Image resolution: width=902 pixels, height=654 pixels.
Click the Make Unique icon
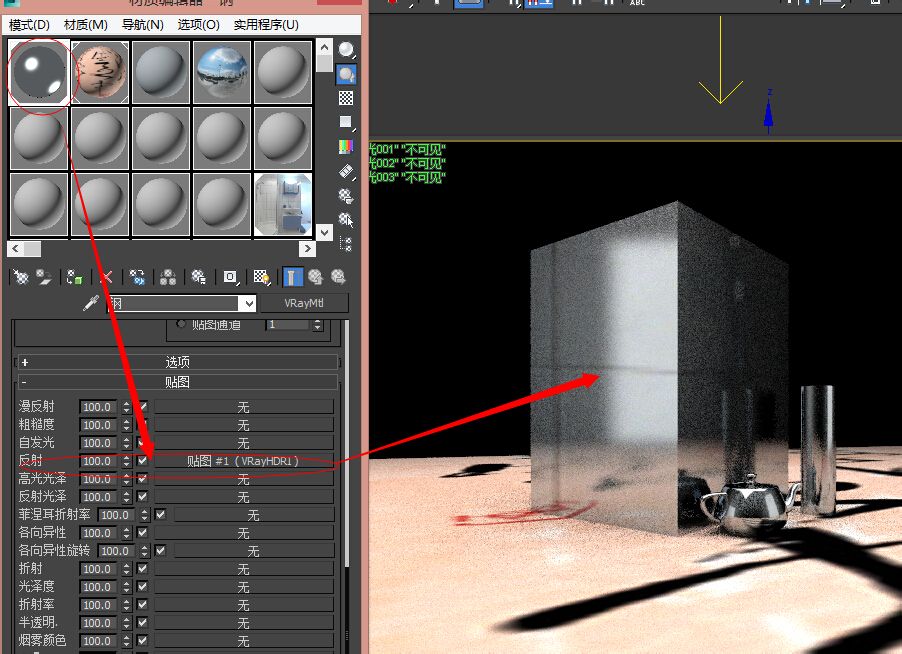[x=168, y=277]
